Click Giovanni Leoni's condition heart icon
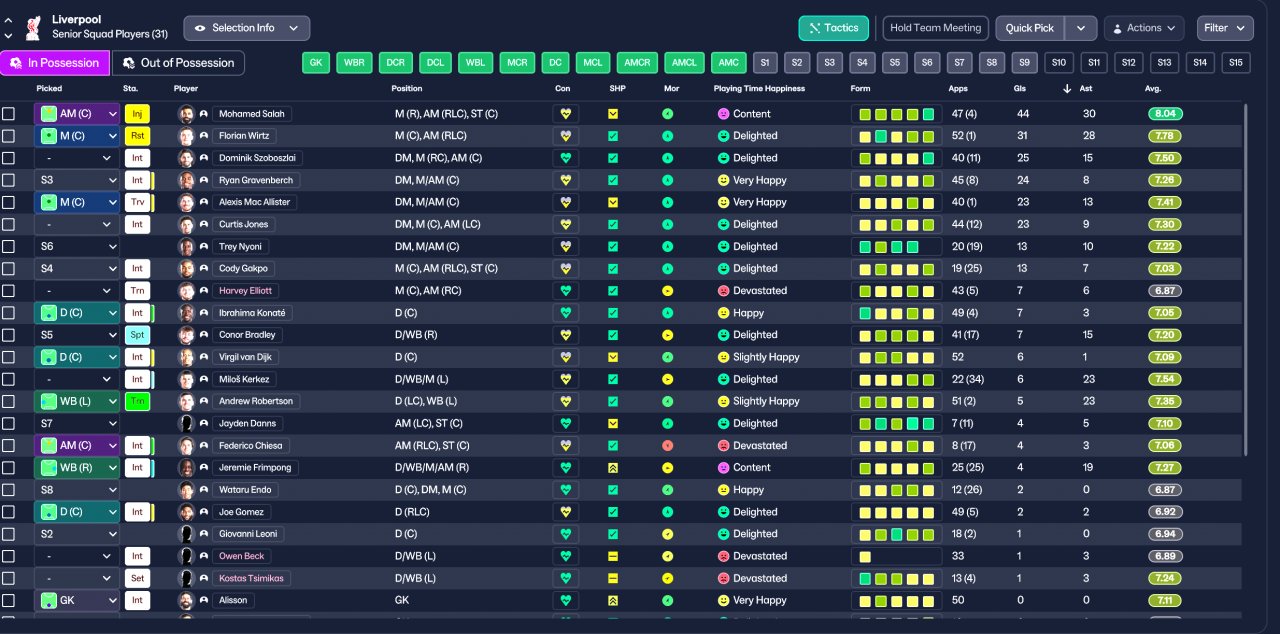1280x634 pixels. [566, 534]
